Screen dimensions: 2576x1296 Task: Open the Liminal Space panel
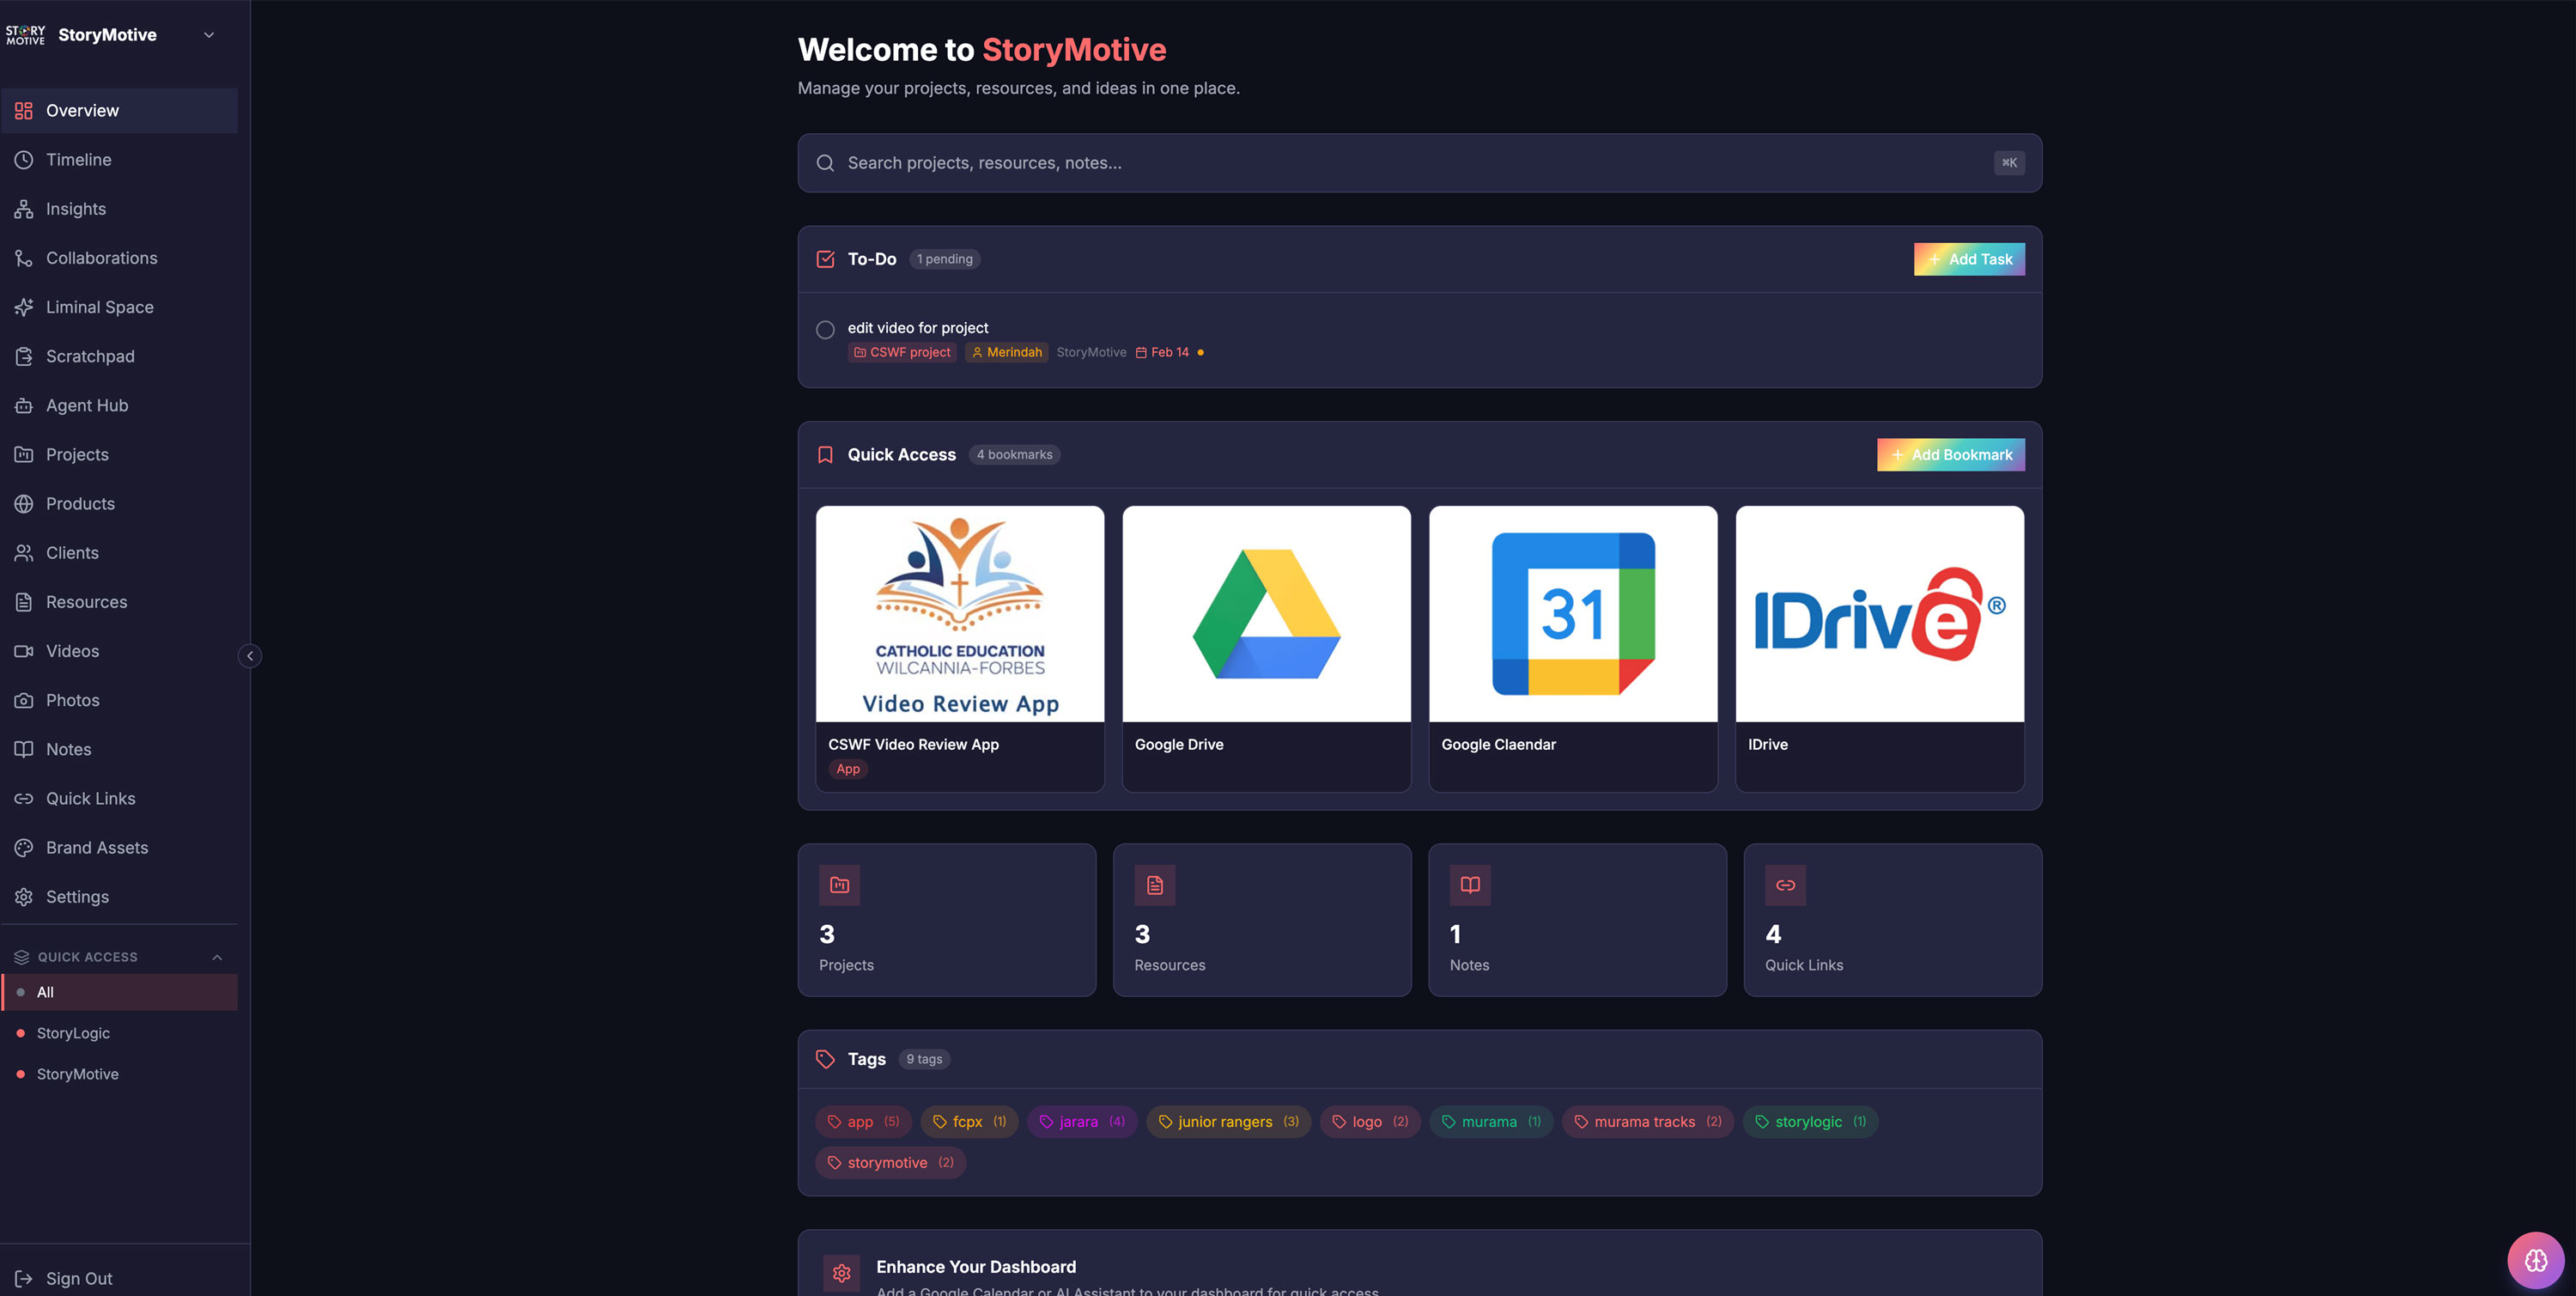pos(99,307)
